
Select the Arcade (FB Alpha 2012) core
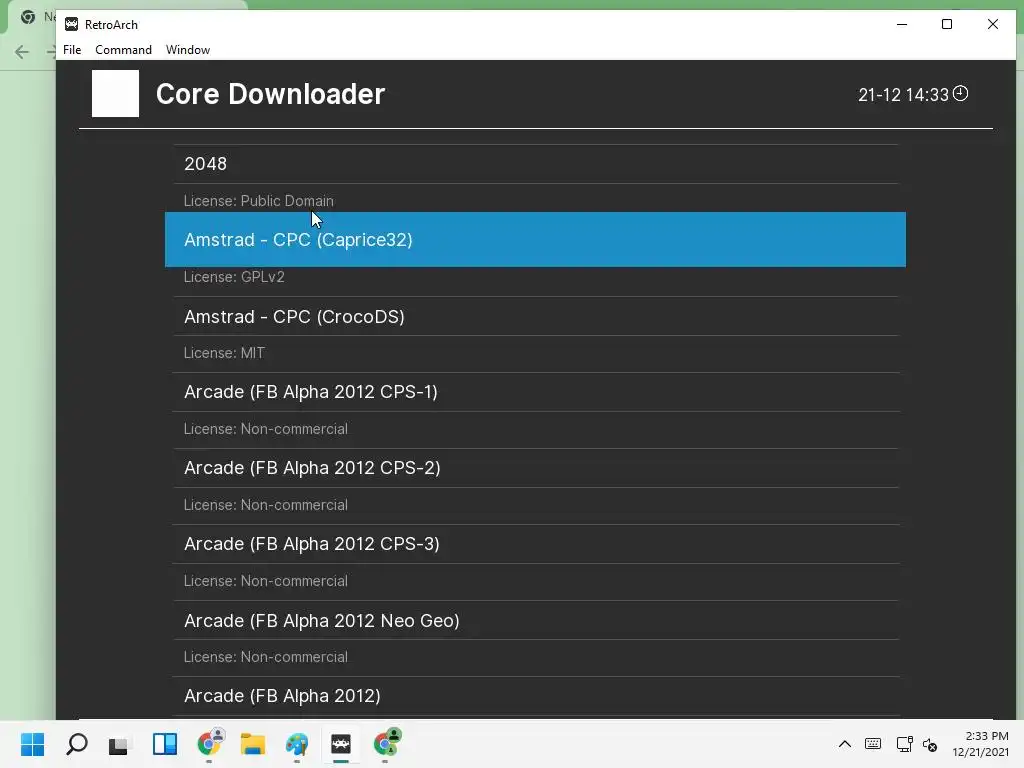pos(536,696)
